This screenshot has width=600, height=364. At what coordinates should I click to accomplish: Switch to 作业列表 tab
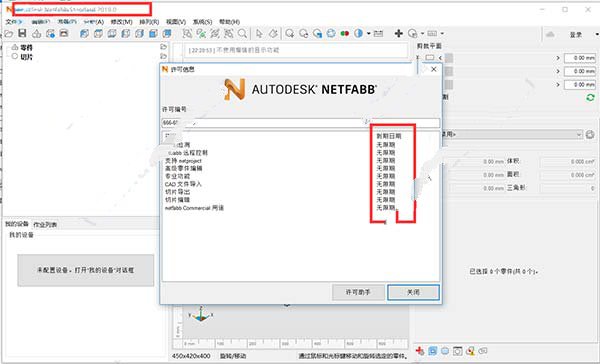point(45,224)
